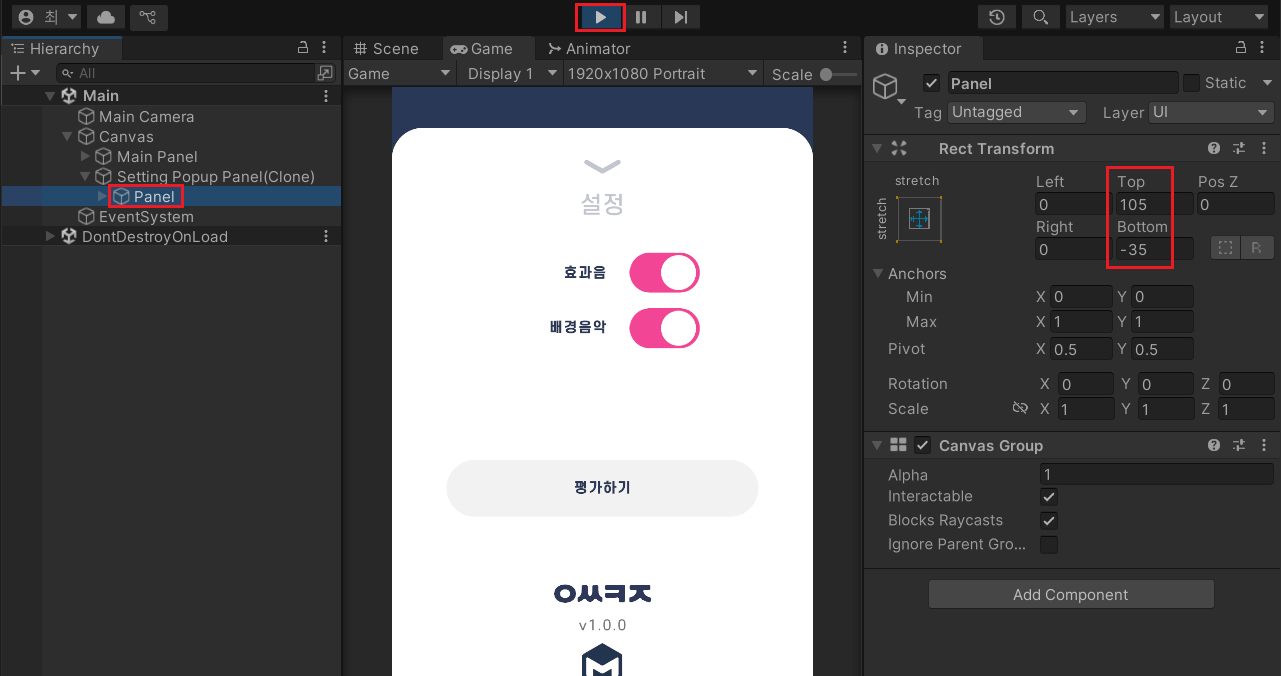Click the down chevron to close settings popup

602,165
